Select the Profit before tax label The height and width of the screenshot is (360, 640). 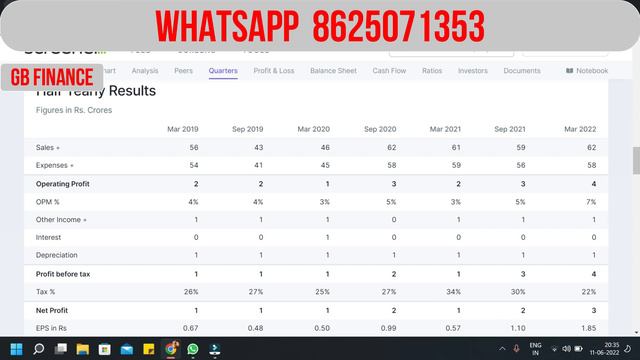click(63, 274)
